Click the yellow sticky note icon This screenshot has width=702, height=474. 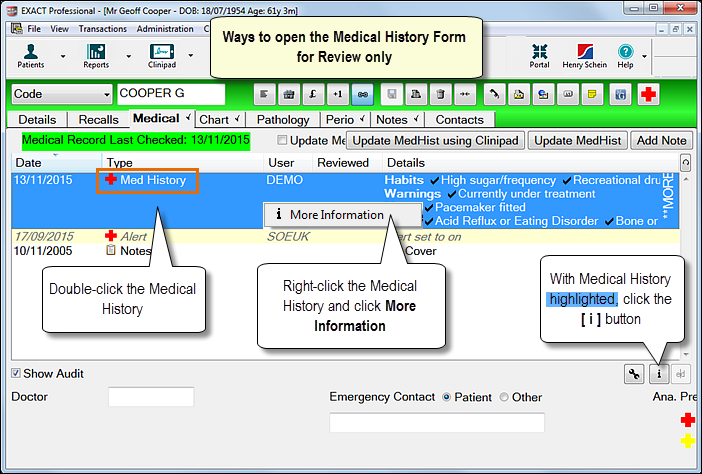pos(592,94)
